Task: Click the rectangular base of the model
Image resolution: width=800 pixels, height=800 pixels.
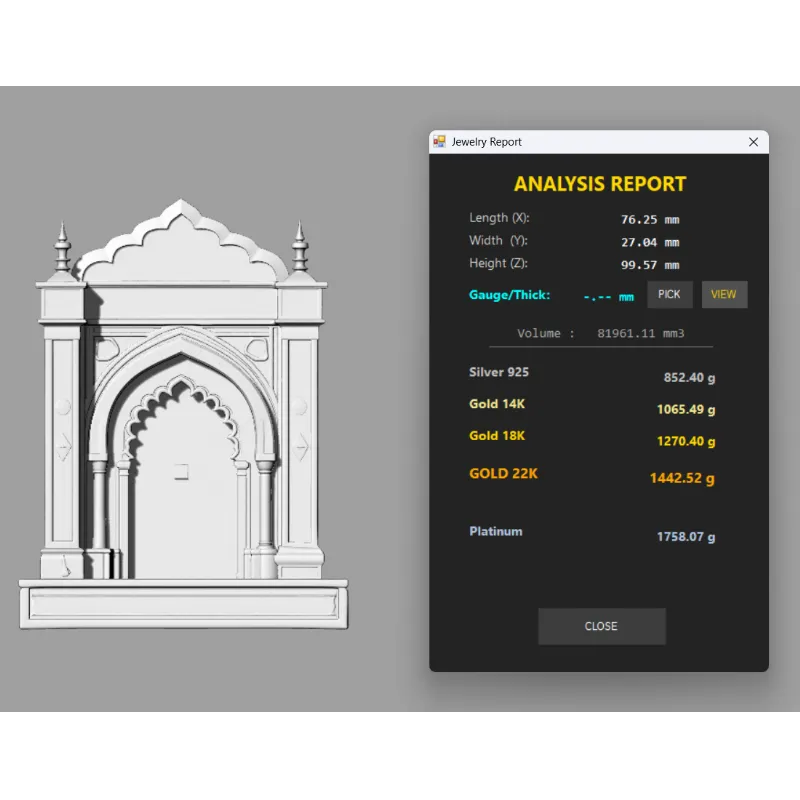Action: 183,605
